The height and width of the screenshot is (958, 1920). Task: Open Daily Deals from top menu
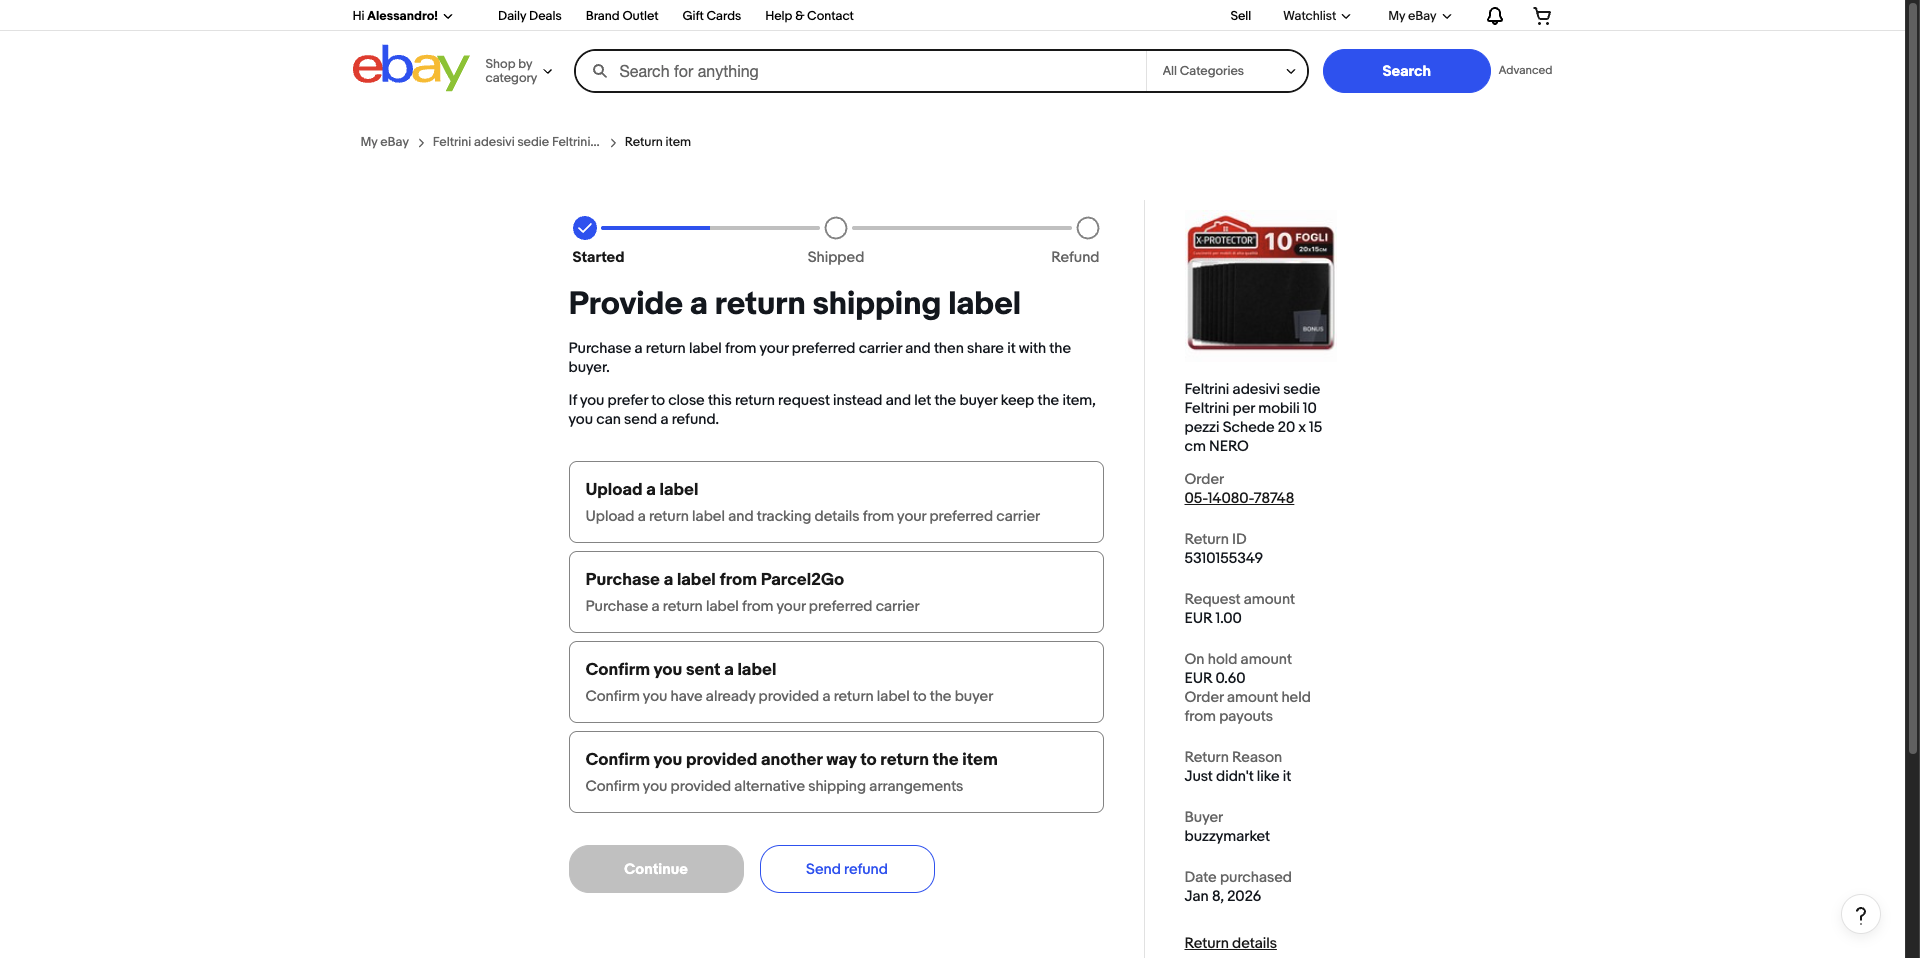click(x=529, y=16)
